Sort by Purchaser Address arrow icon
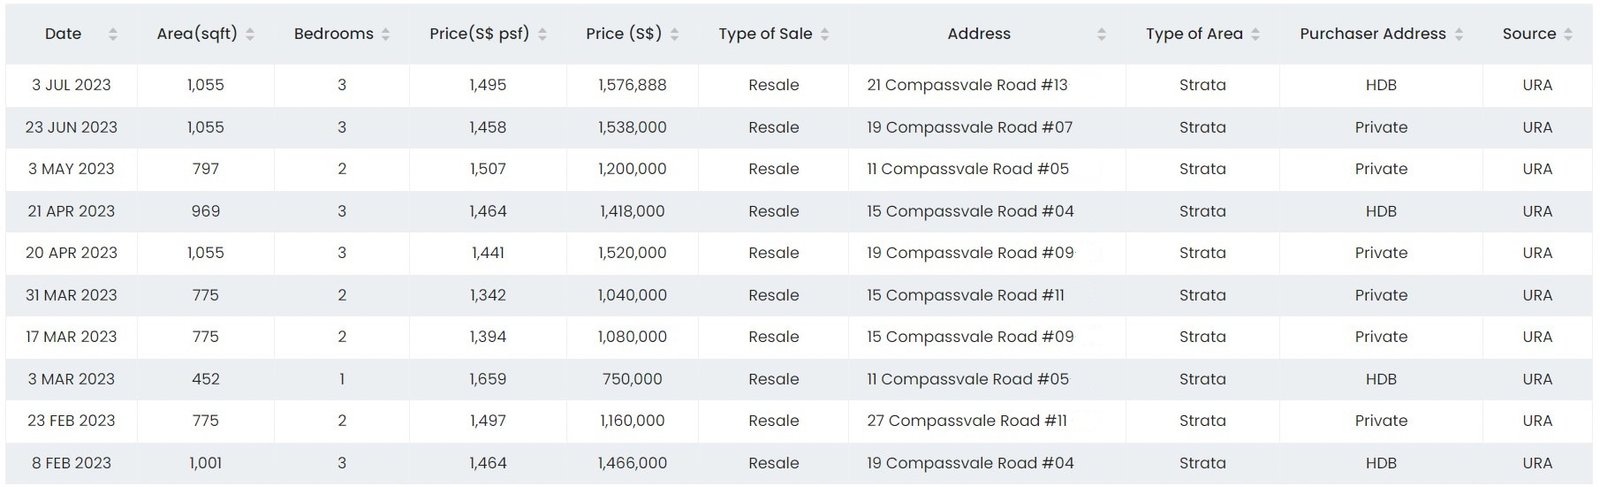 tap(1459, 34)
